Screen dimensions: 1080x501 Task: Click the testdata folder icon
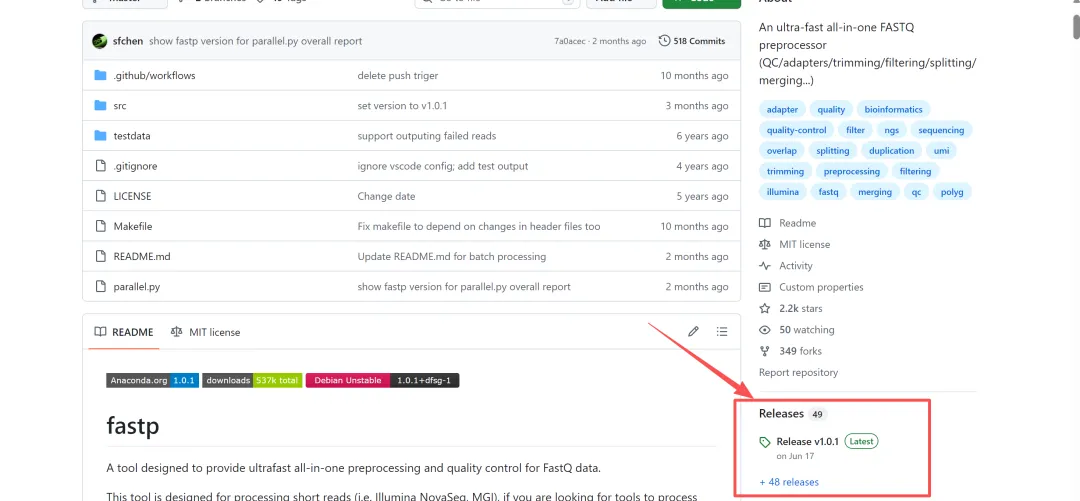101,136
